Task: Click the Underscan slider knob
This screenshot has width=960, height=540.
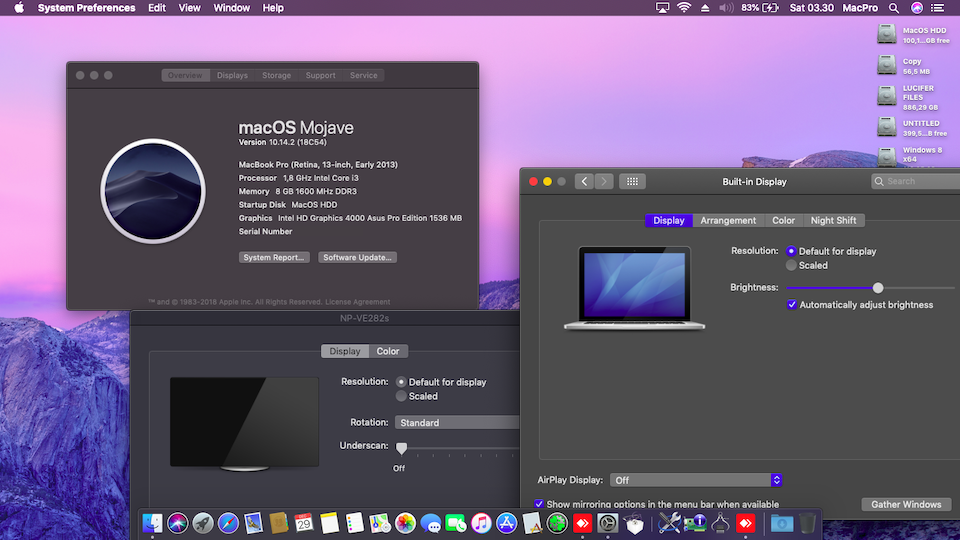Action: [x=401, y=448]
